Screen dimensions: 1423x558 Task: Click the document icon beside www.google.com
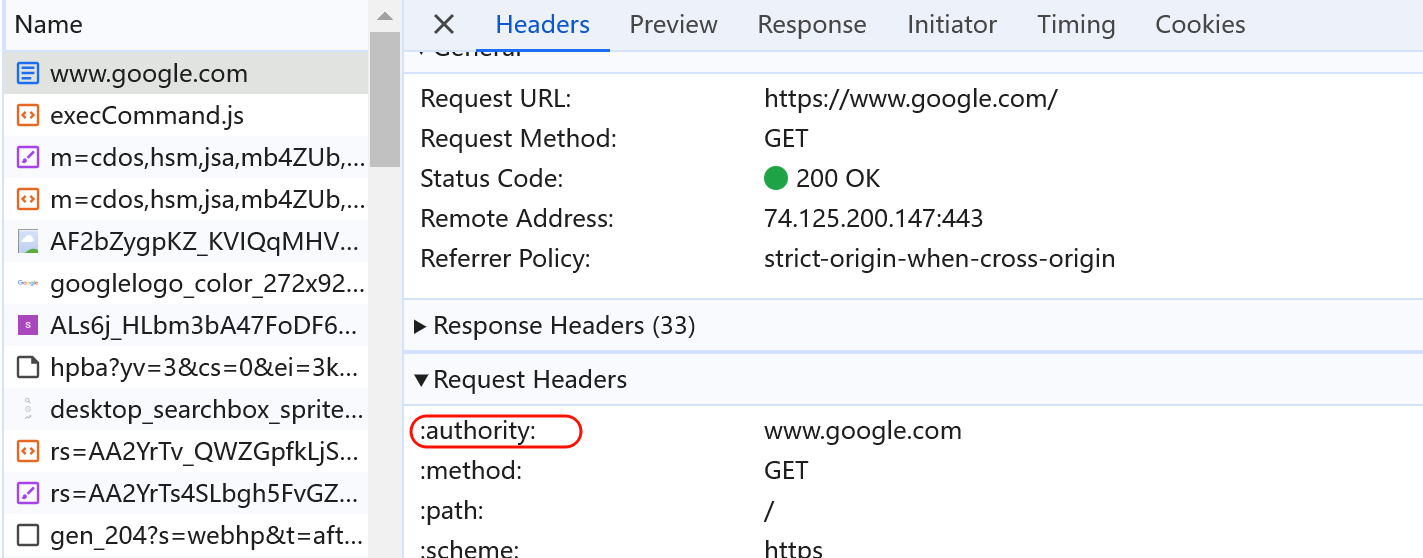point(28,74)
